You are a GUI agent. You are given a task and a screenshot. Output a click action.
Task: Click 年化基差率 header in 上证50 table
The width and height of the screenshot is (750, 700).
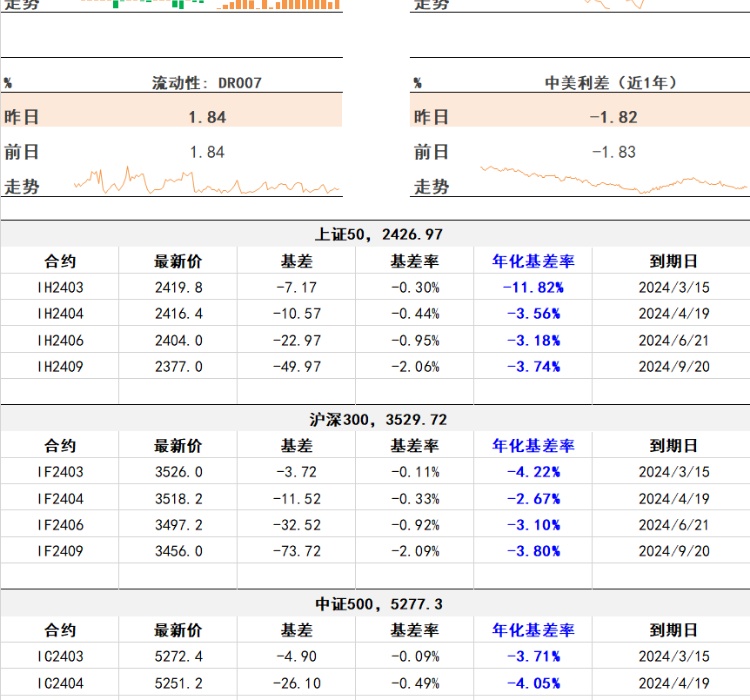[x=533, y=261]
